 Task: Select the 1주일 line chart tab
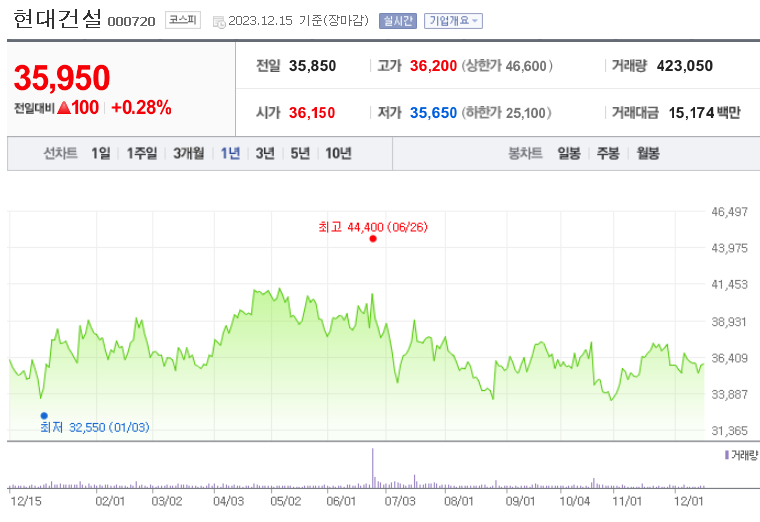coord(142,154)
